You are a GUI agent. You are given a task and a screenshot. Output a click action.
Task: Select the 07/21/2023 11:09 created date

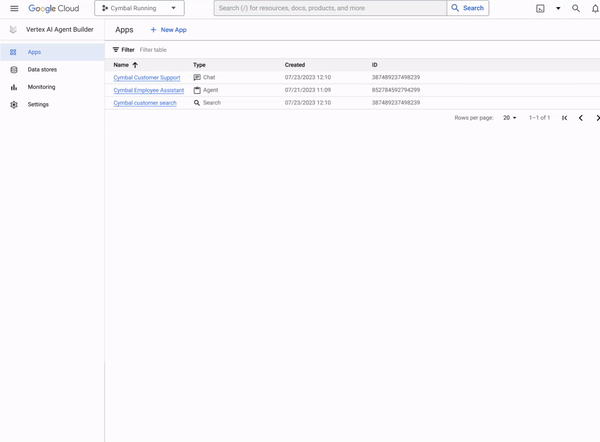tap(308, 90)
